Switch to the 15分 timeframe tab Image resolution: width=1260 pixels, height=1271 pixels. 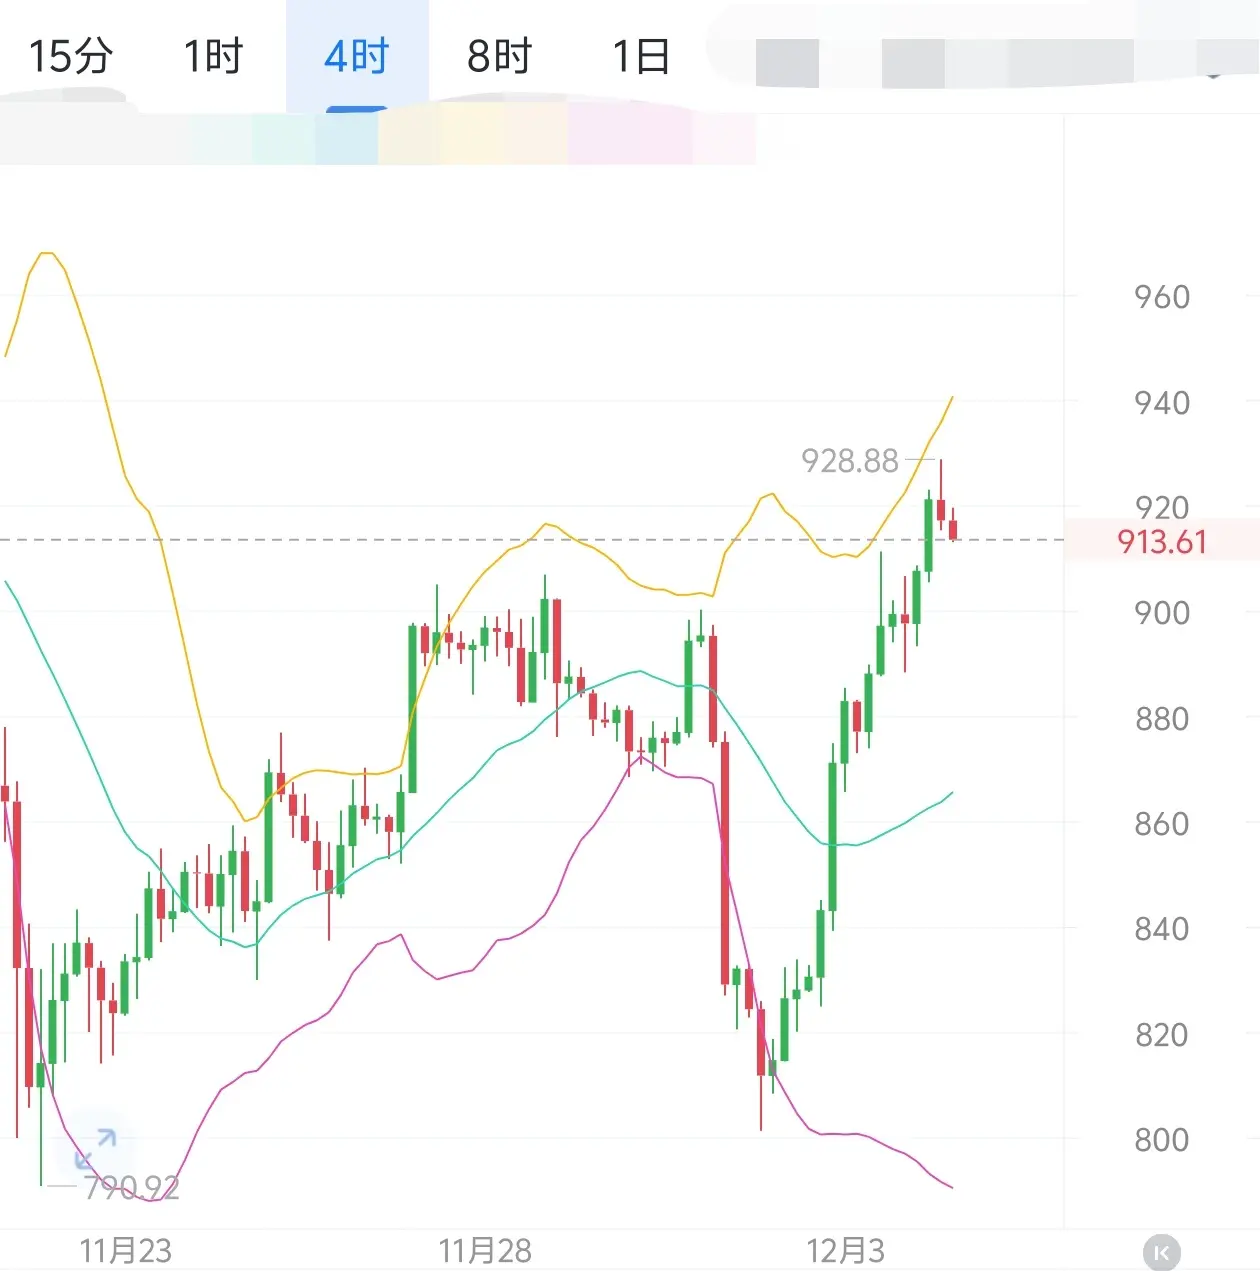(71, 56)
